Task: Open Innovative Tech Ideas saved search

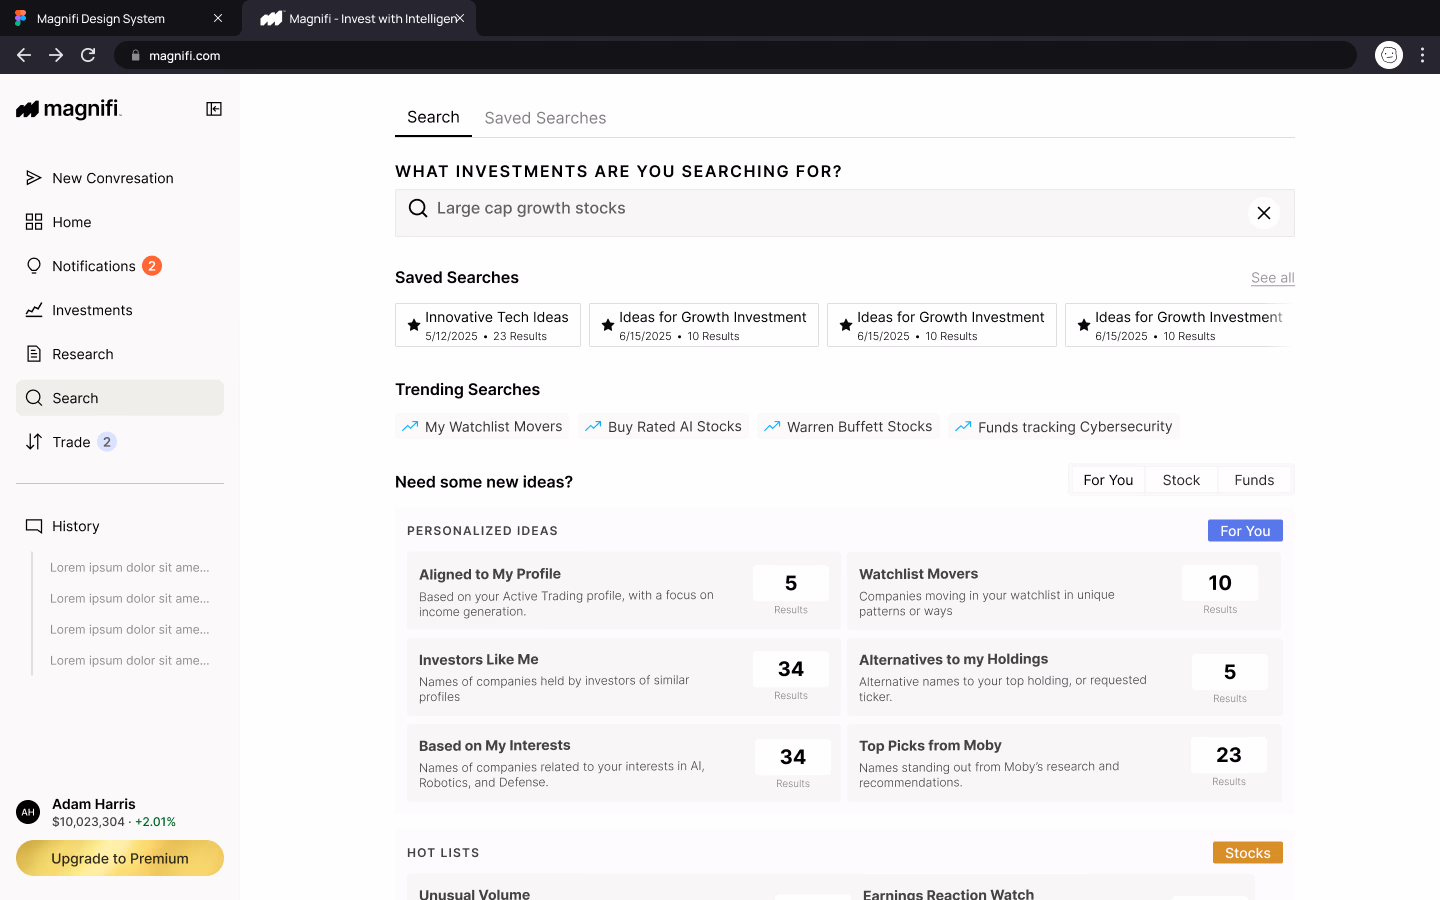Action: pos(488,325)
